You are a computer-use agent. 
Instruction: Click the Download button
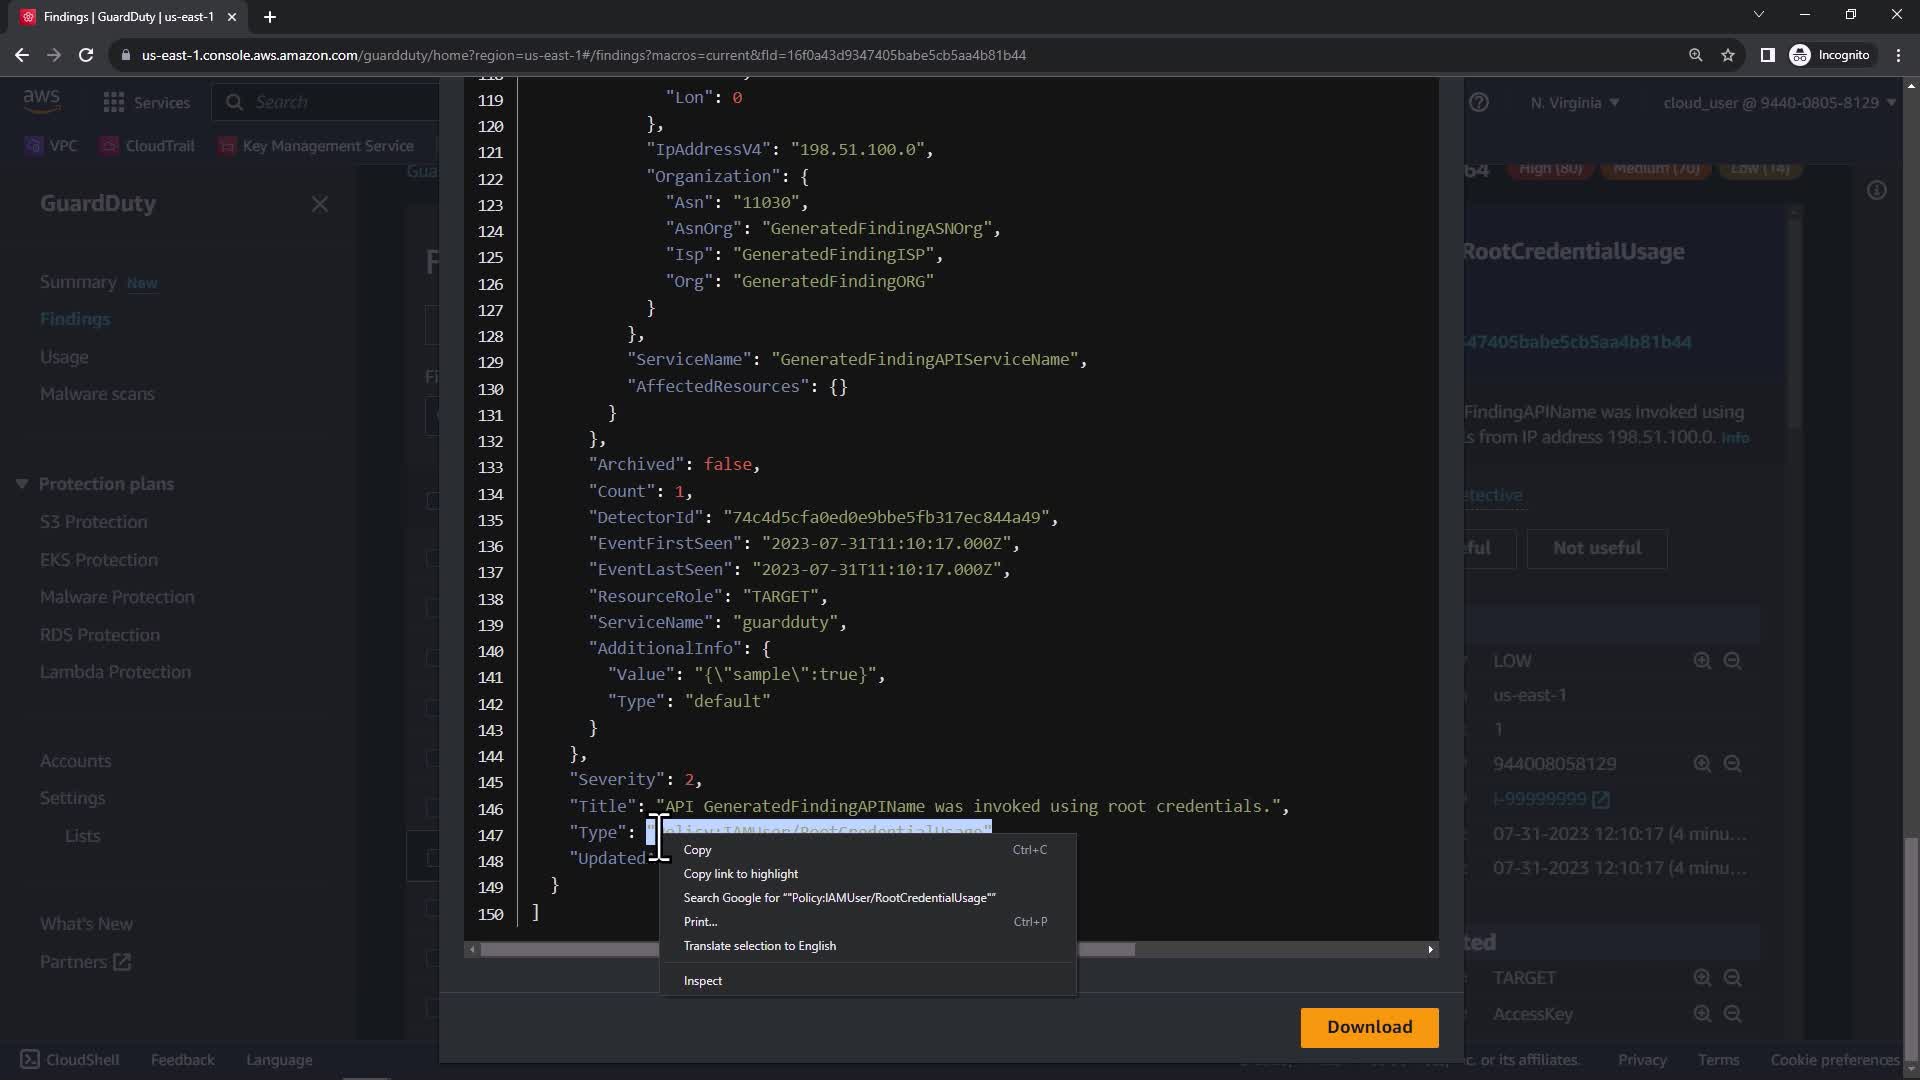(1369, 1027)
